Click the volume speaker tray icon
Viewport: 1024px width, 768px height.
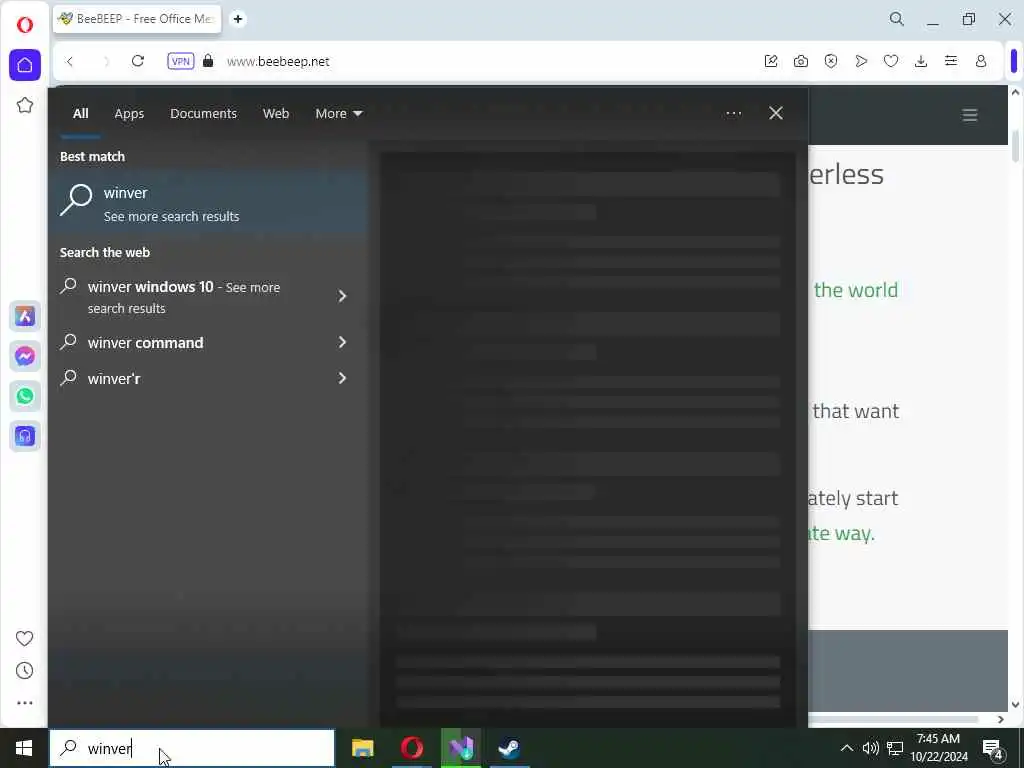871,748
